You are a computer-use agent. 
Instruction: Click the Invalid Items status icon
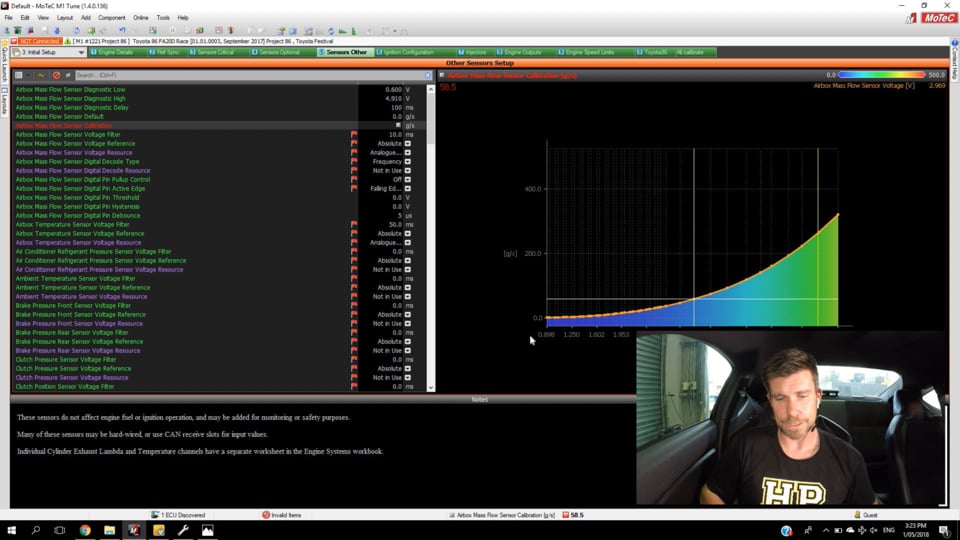(x=266, y=515)
